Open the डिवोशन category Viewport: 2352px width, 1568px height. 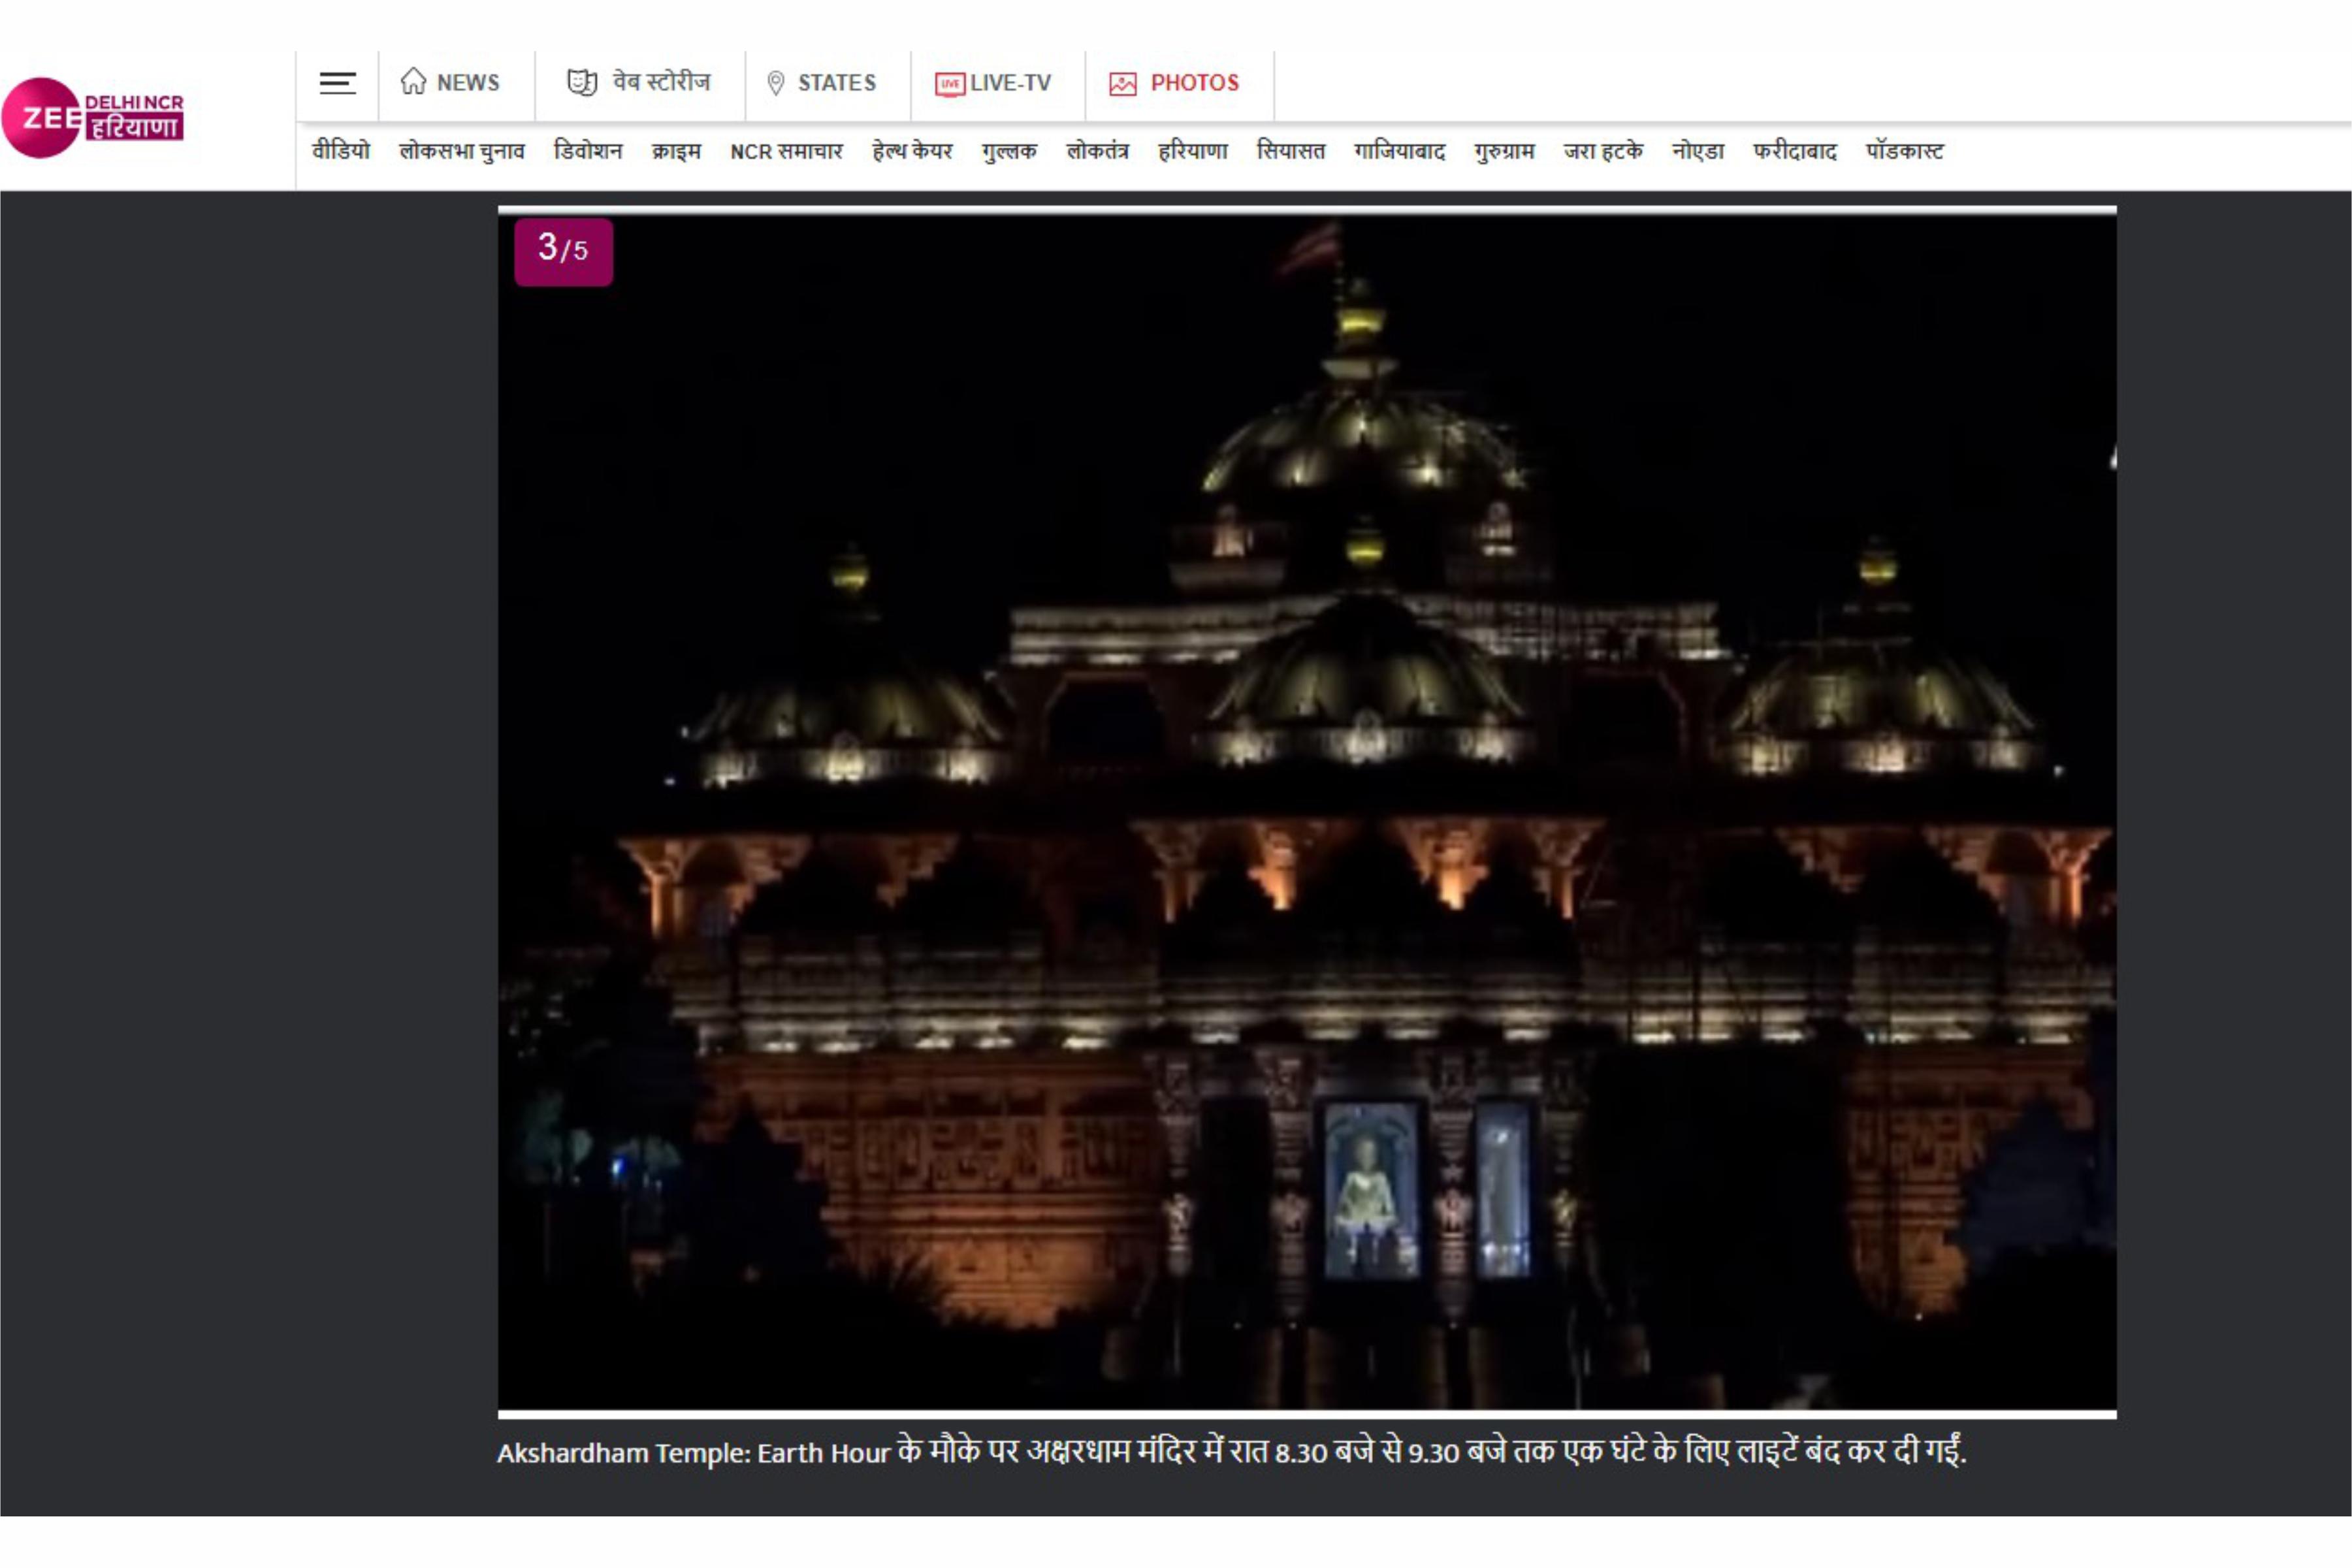[587, 151]
